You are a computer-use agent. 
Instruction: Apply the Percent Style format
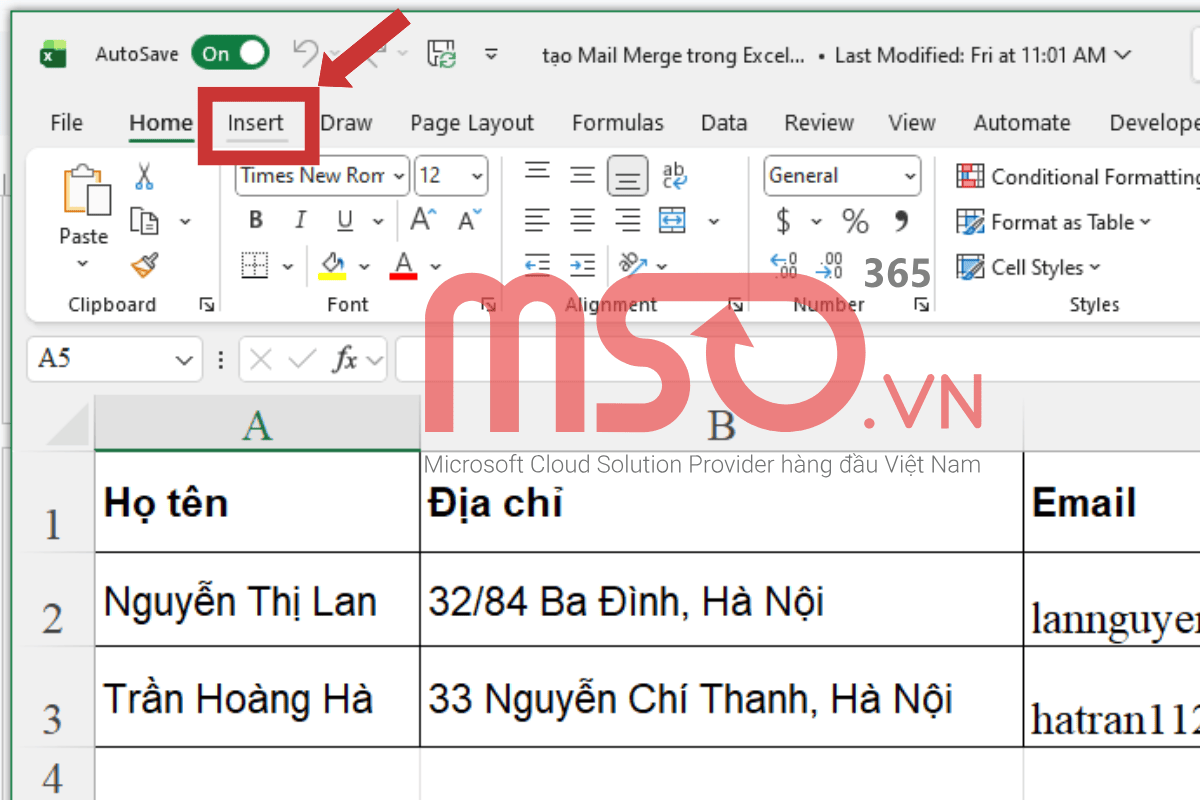[x=855, y=222]
